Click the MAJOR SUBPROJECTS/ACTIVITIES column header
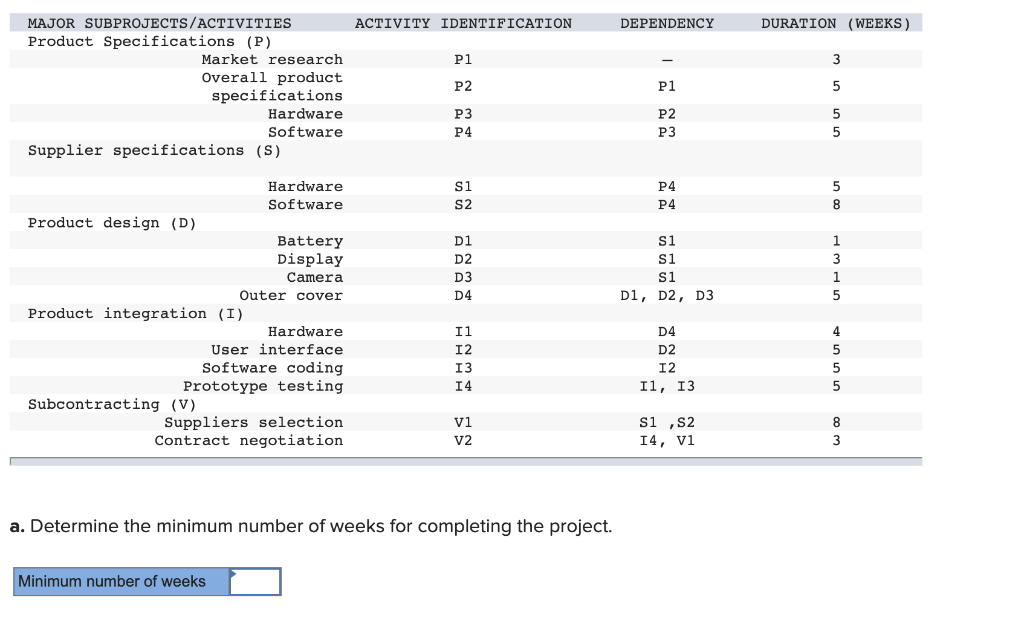The image size is (1024, 638). (160, 22)
